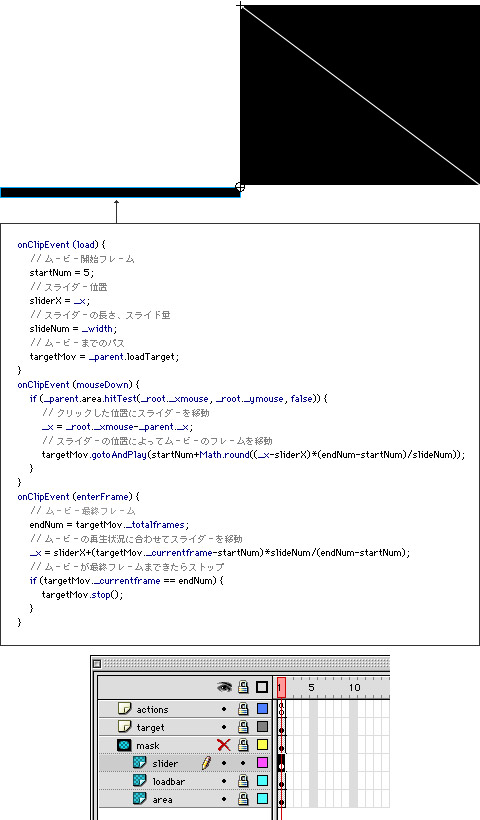Click the loadbar layer masked icon
The height and width of the screenshot is (820, 480).
click(140, 781)
